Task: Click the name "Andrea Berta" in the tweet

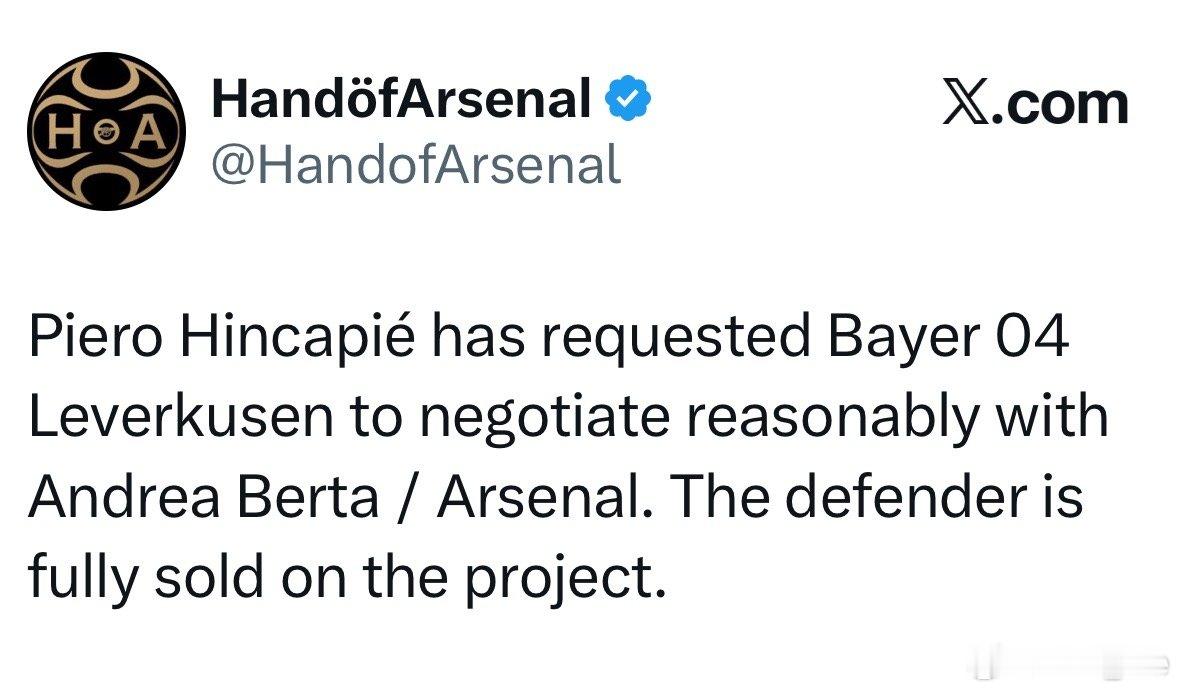Action: point(203,496)
